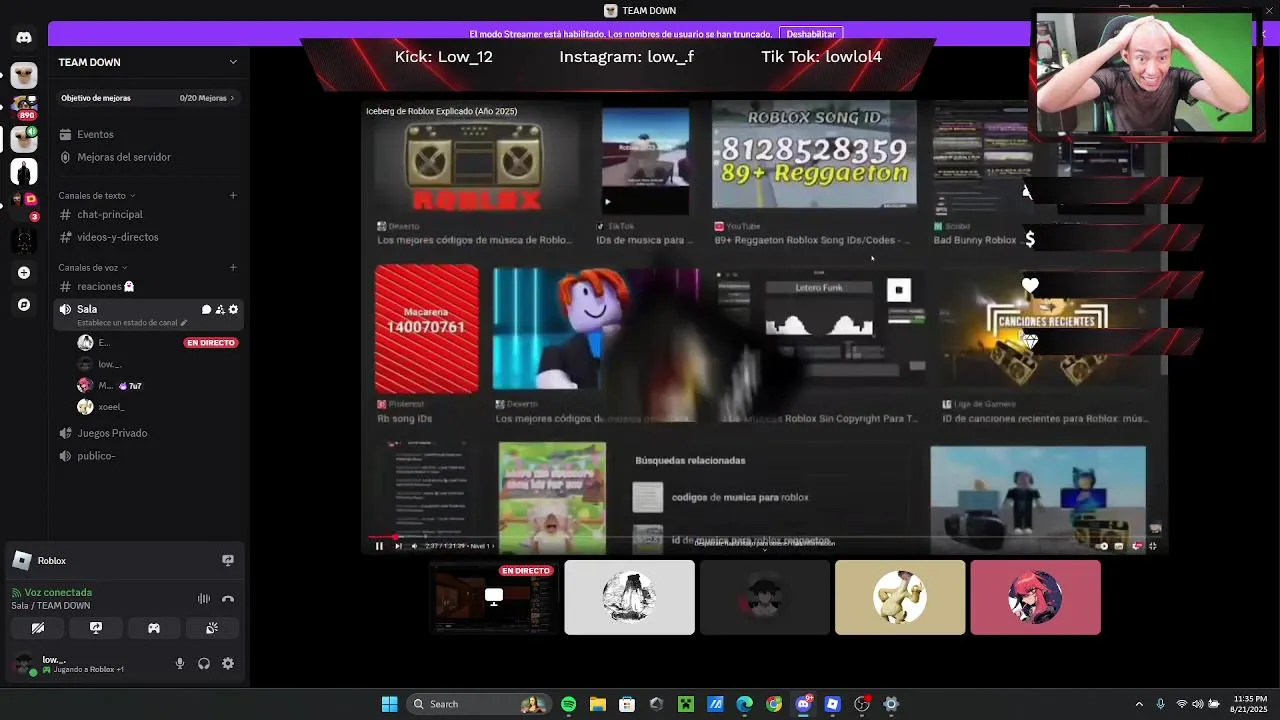The image size is (1280, 720).
Task: Select the dark gray participant tile
Action: point(764,598)
